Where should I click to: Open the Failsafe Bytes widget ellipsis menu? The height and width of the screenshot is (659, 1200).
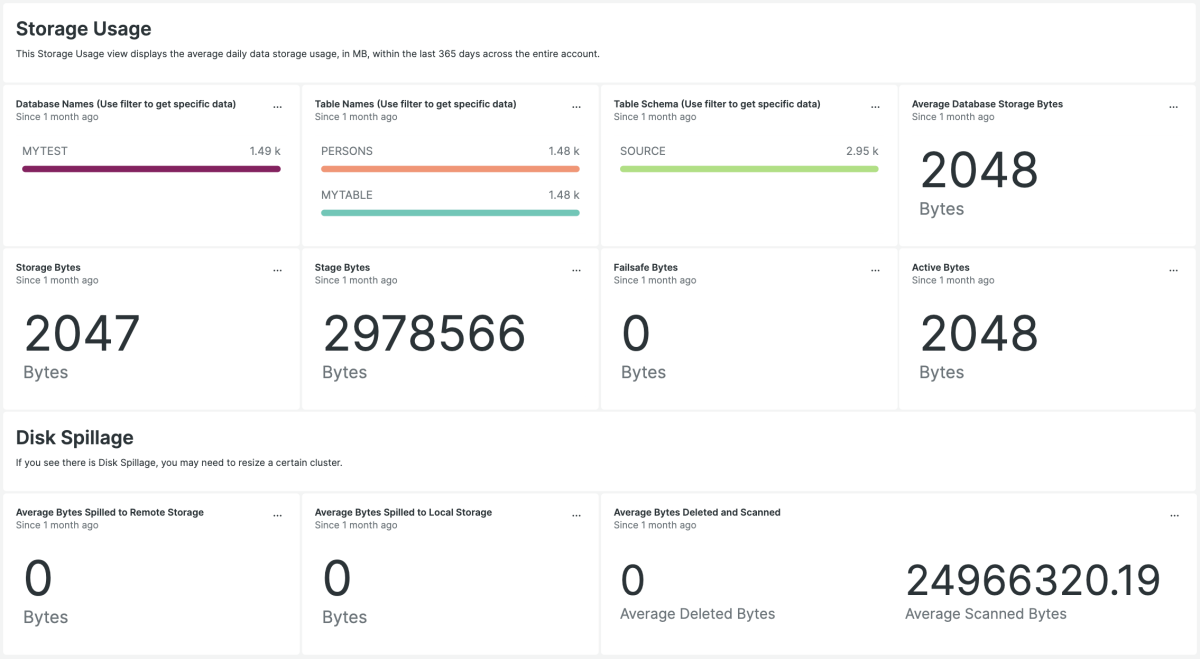[x=876, y=270]
